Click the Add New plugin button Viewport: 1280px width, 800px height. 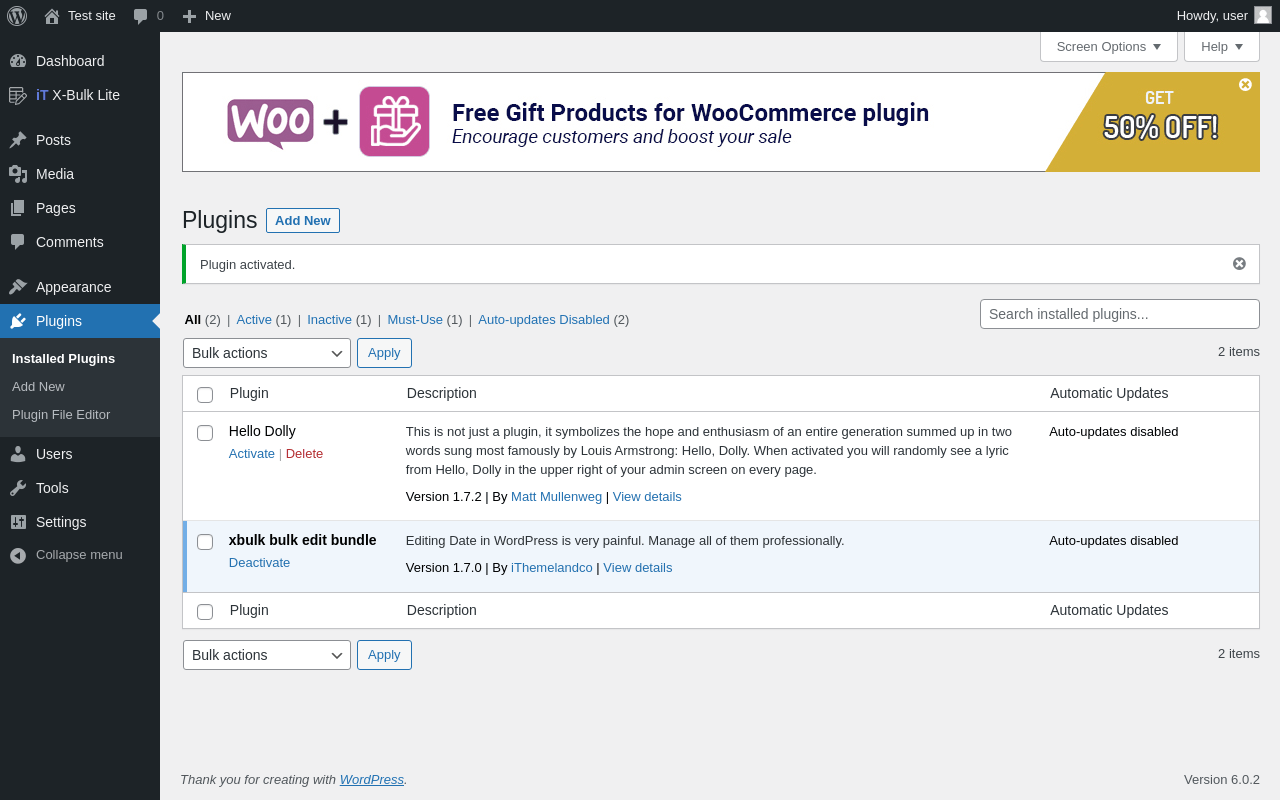tap(302, 220)
